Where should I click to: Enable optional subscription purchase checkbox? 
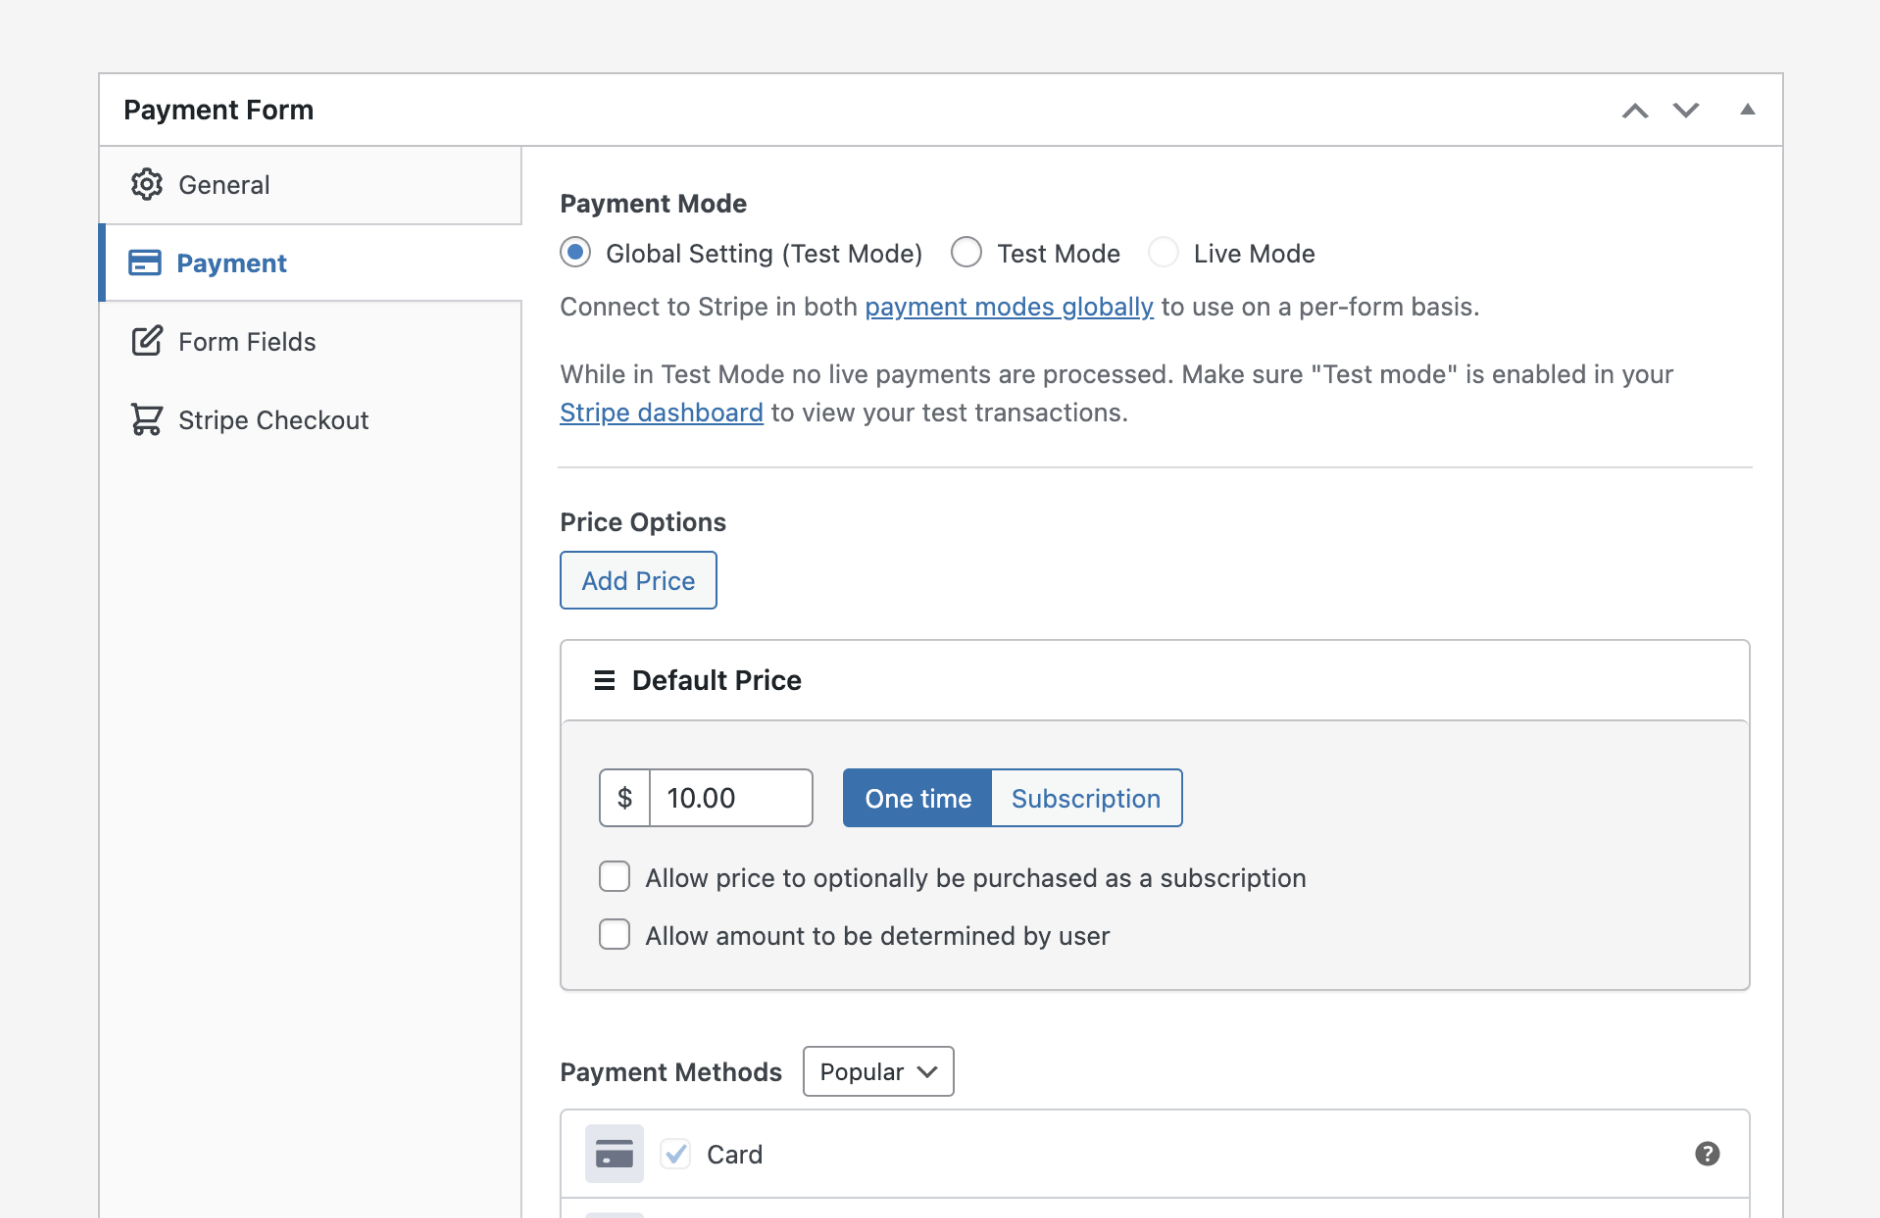[614, 877]
